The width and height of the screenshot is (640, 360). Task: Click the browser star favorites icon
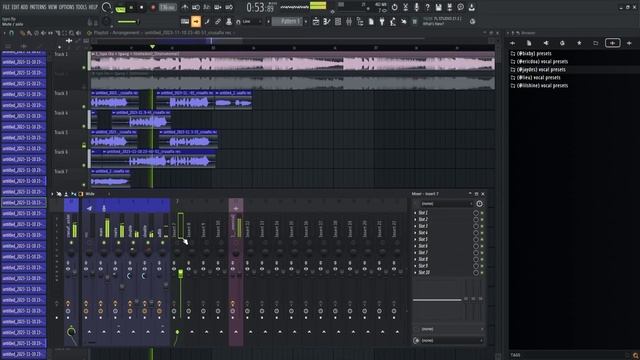(x=579, y=43)
